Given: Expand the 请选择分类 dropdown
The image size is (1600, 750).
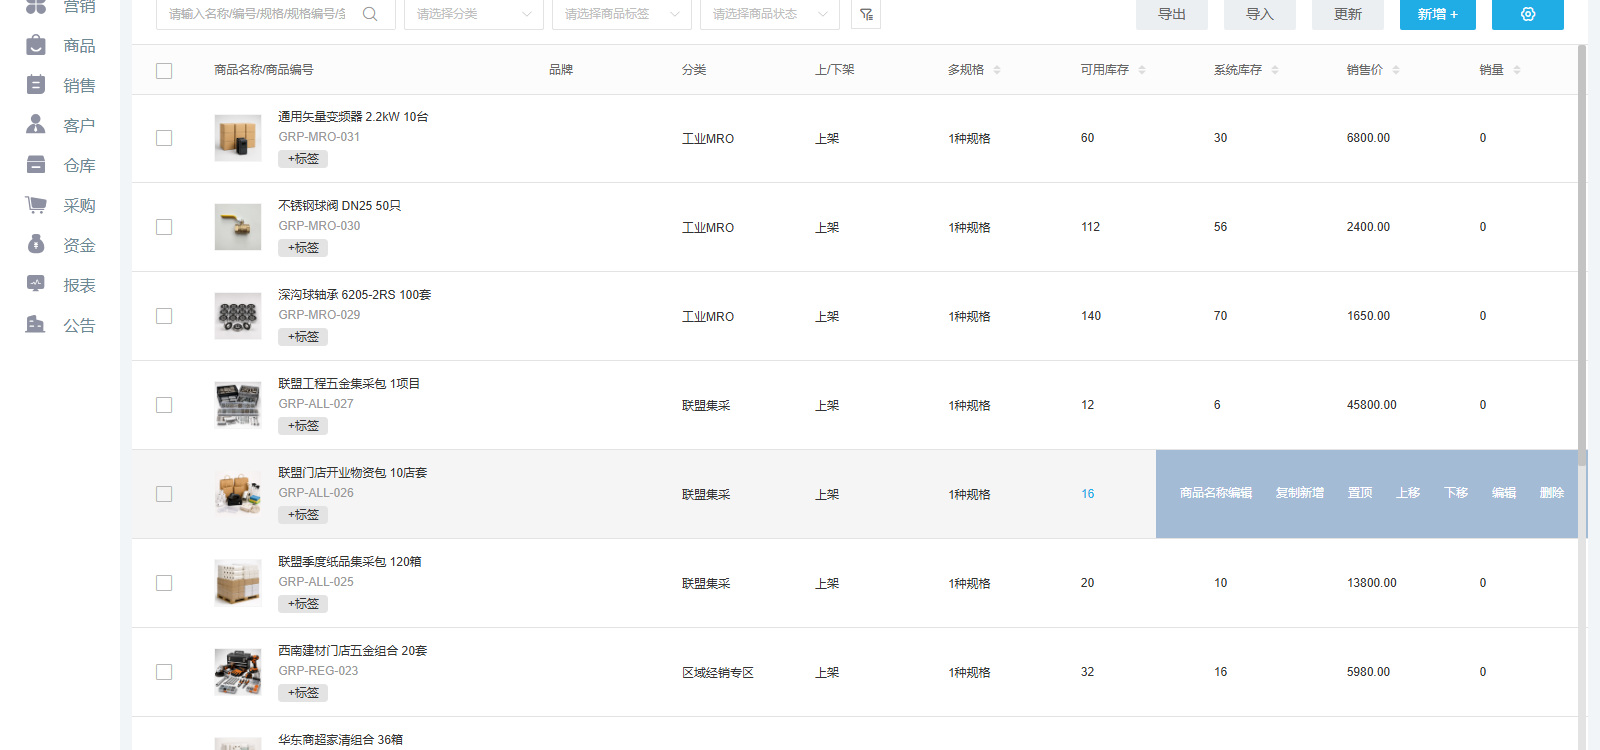Looking at the screenshot, I should pos(474,14).
